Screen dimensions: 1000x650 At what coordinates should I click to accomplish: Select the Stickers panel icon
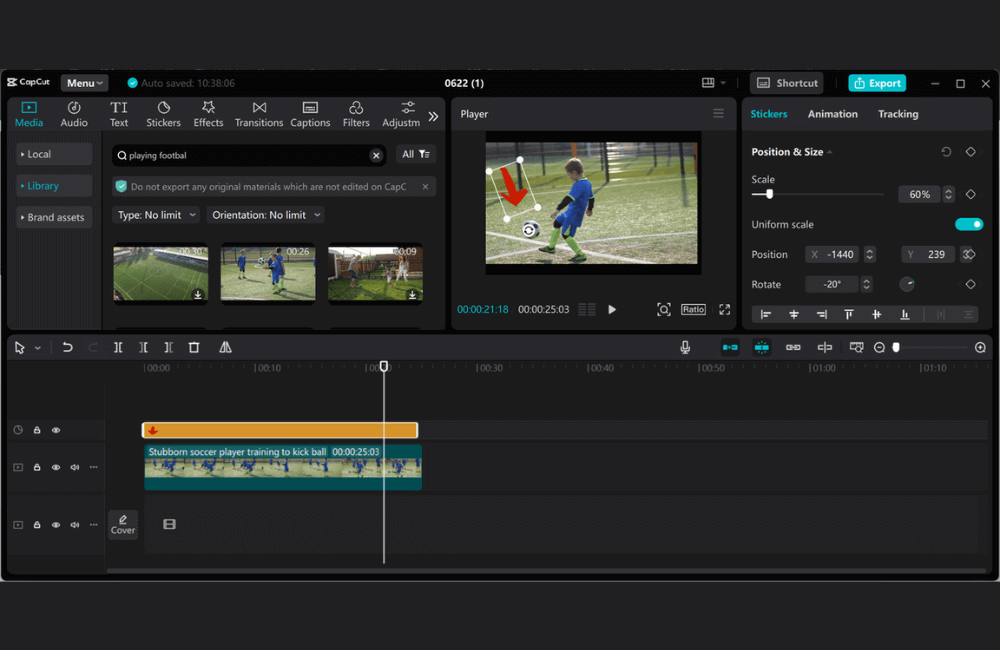coord(163,113)
